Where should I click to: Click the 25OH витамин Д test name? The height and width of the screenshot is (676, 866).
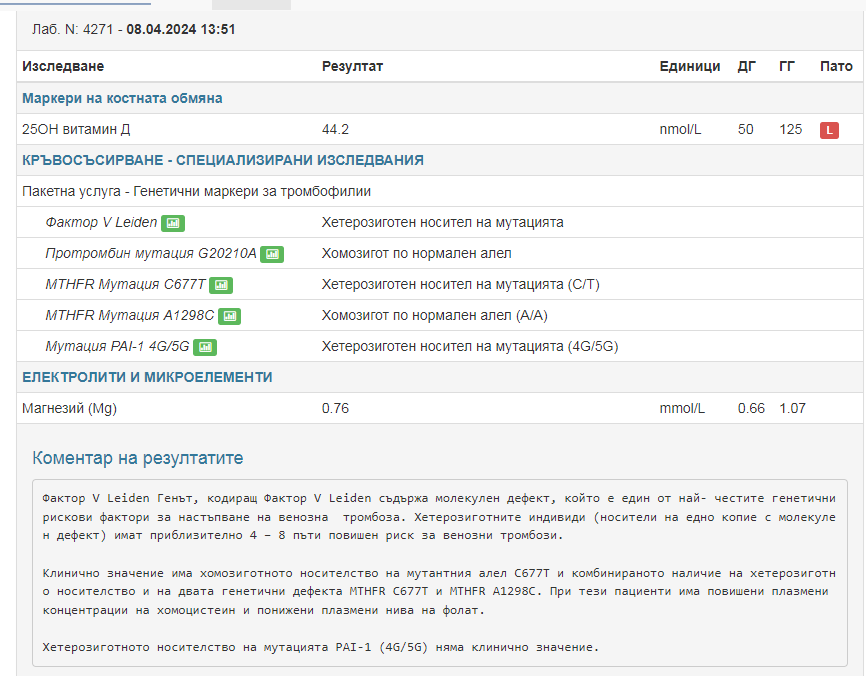(76, 129)
